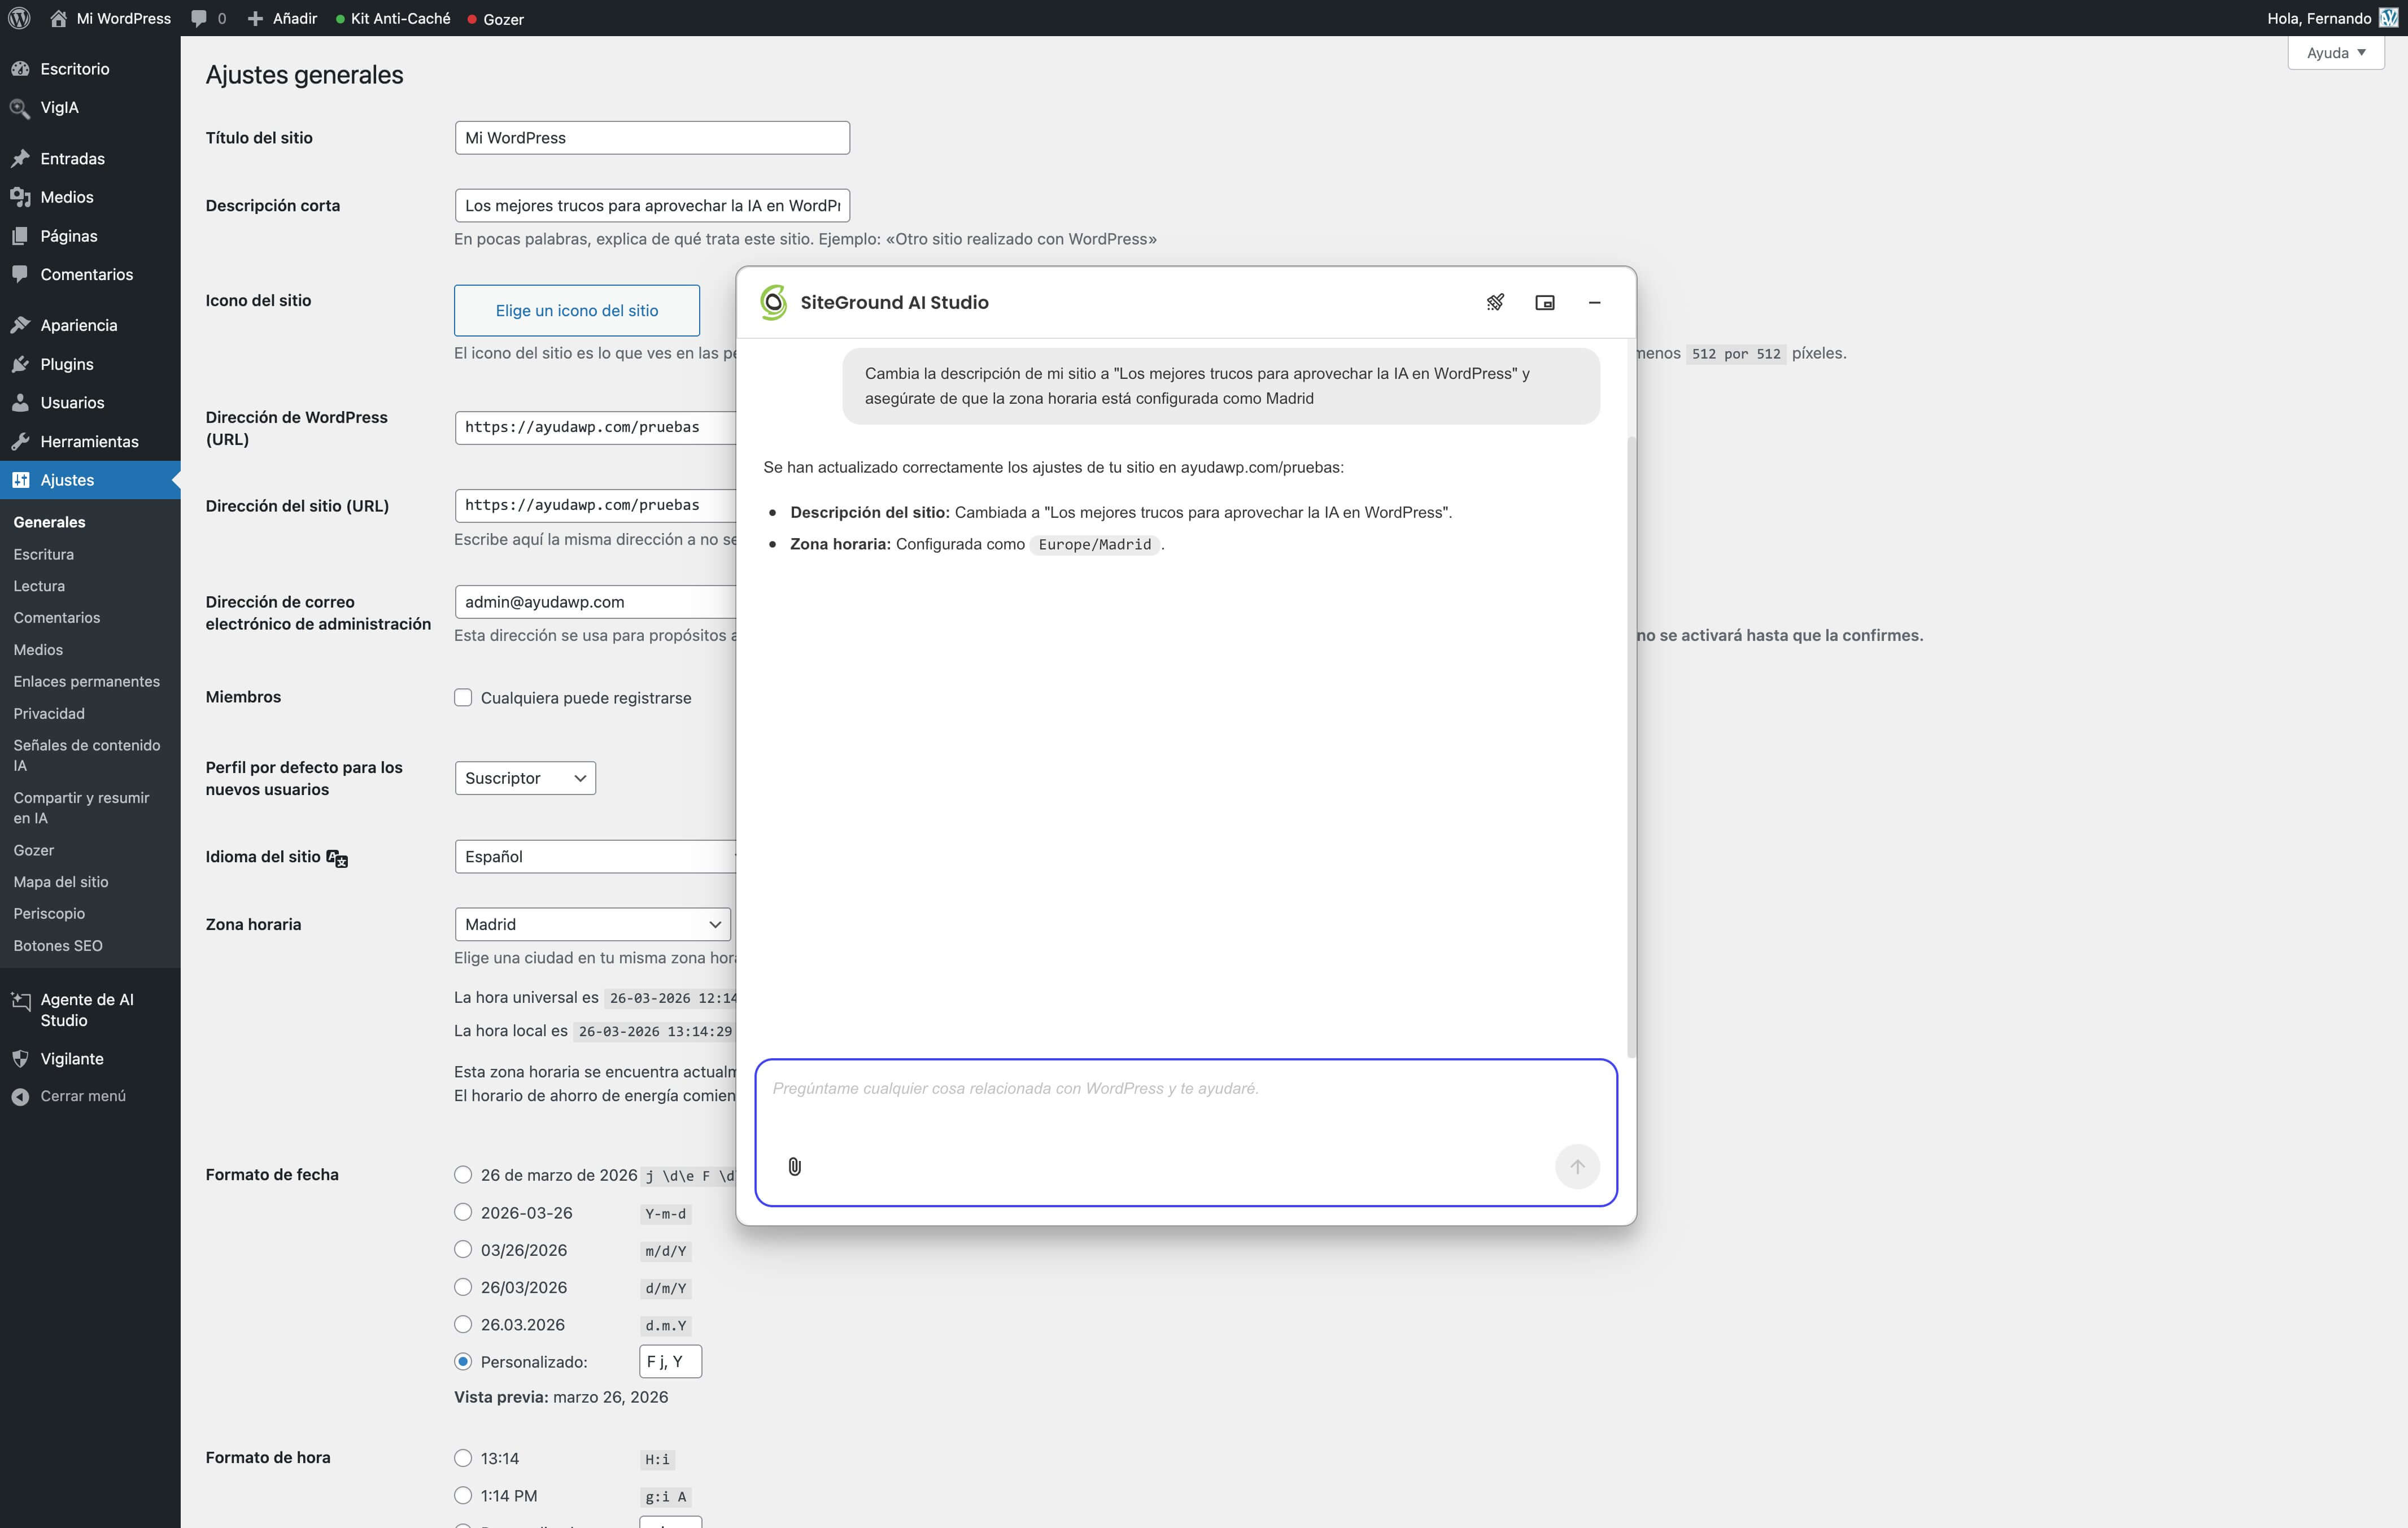Collapse sidebar with Cerrar menú

(x=90, y=1096)
